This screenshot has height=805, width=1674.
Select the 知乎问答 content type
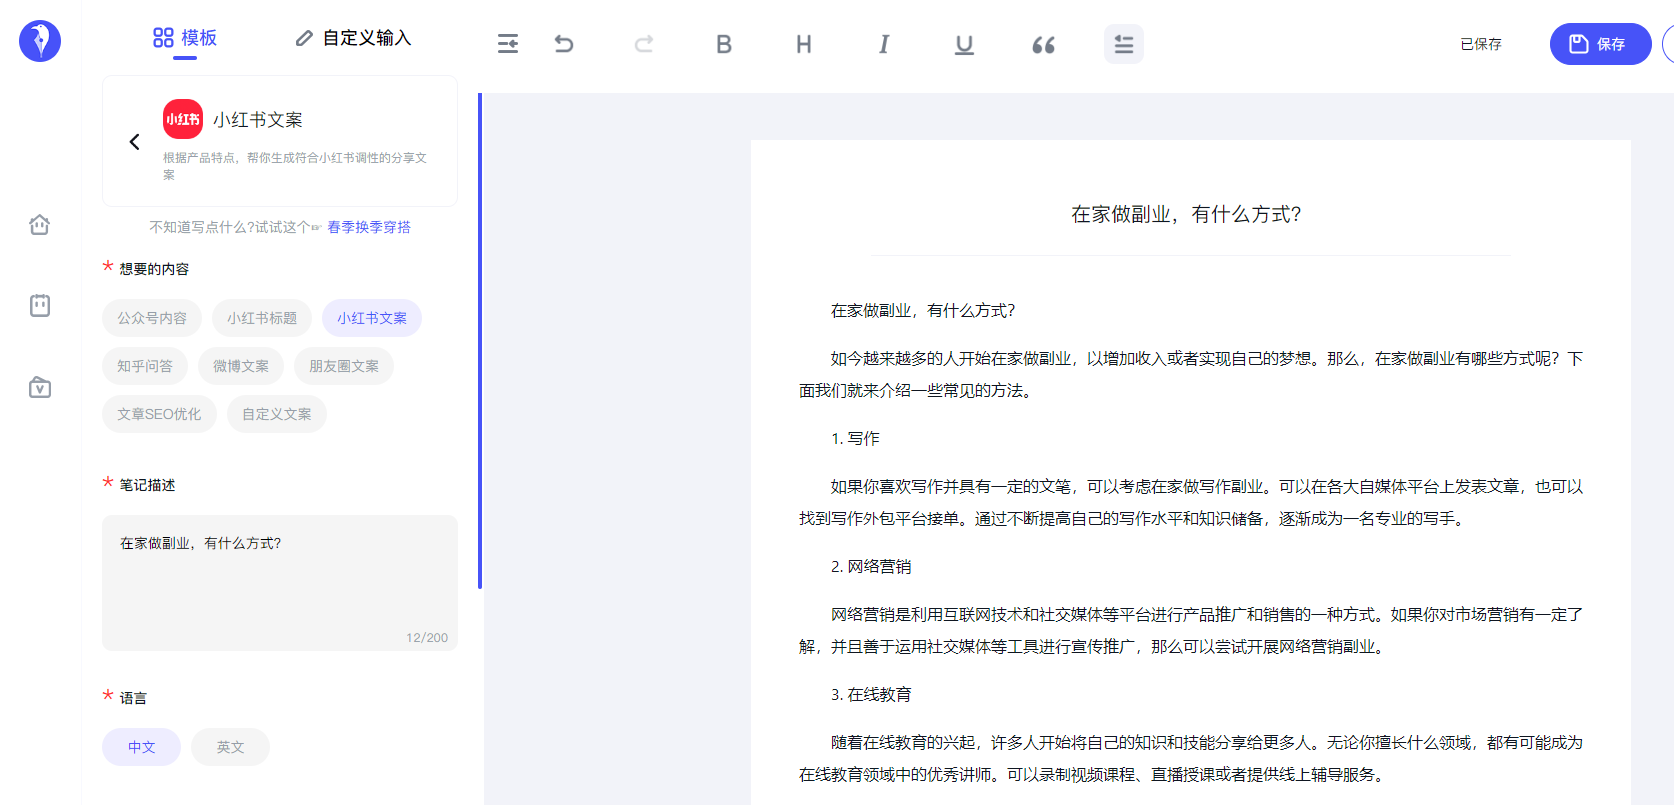pyautogui.click(x=145, y=366)
